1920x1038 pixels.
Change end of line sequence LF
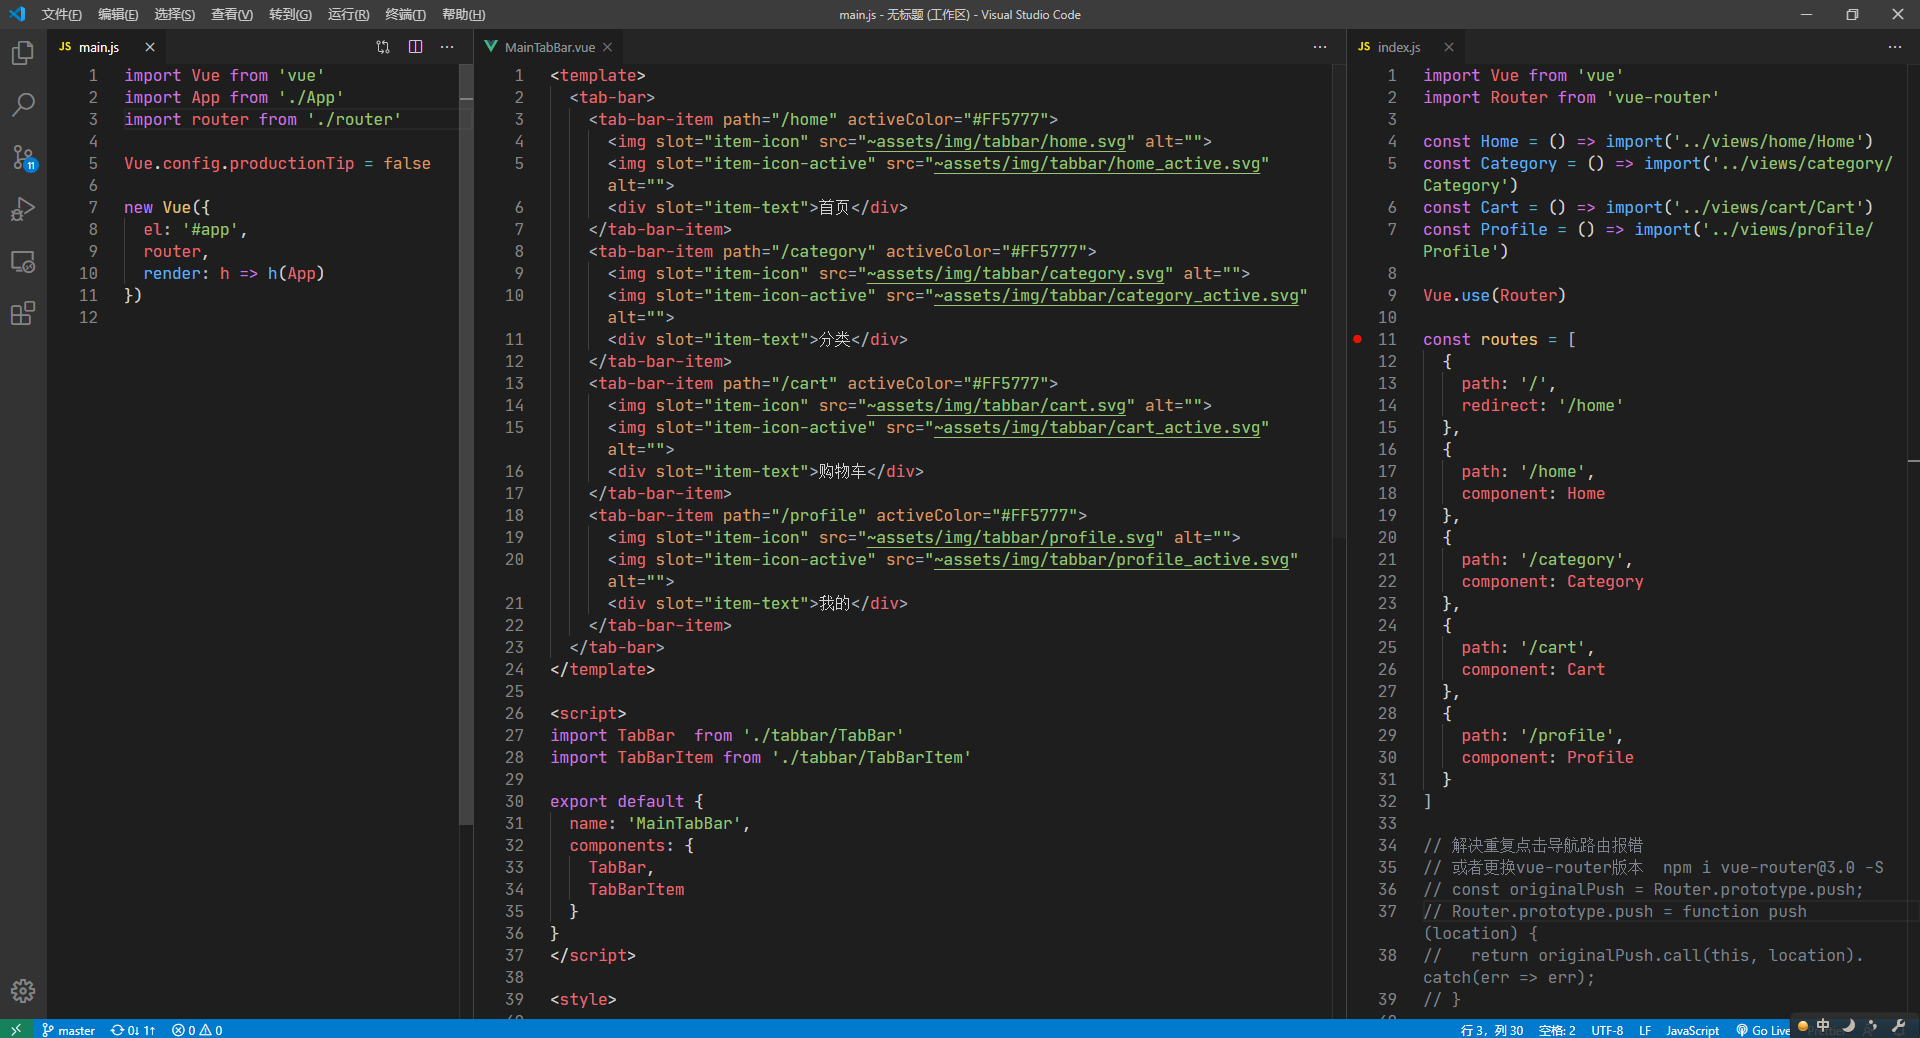tap(1645, 1030)
